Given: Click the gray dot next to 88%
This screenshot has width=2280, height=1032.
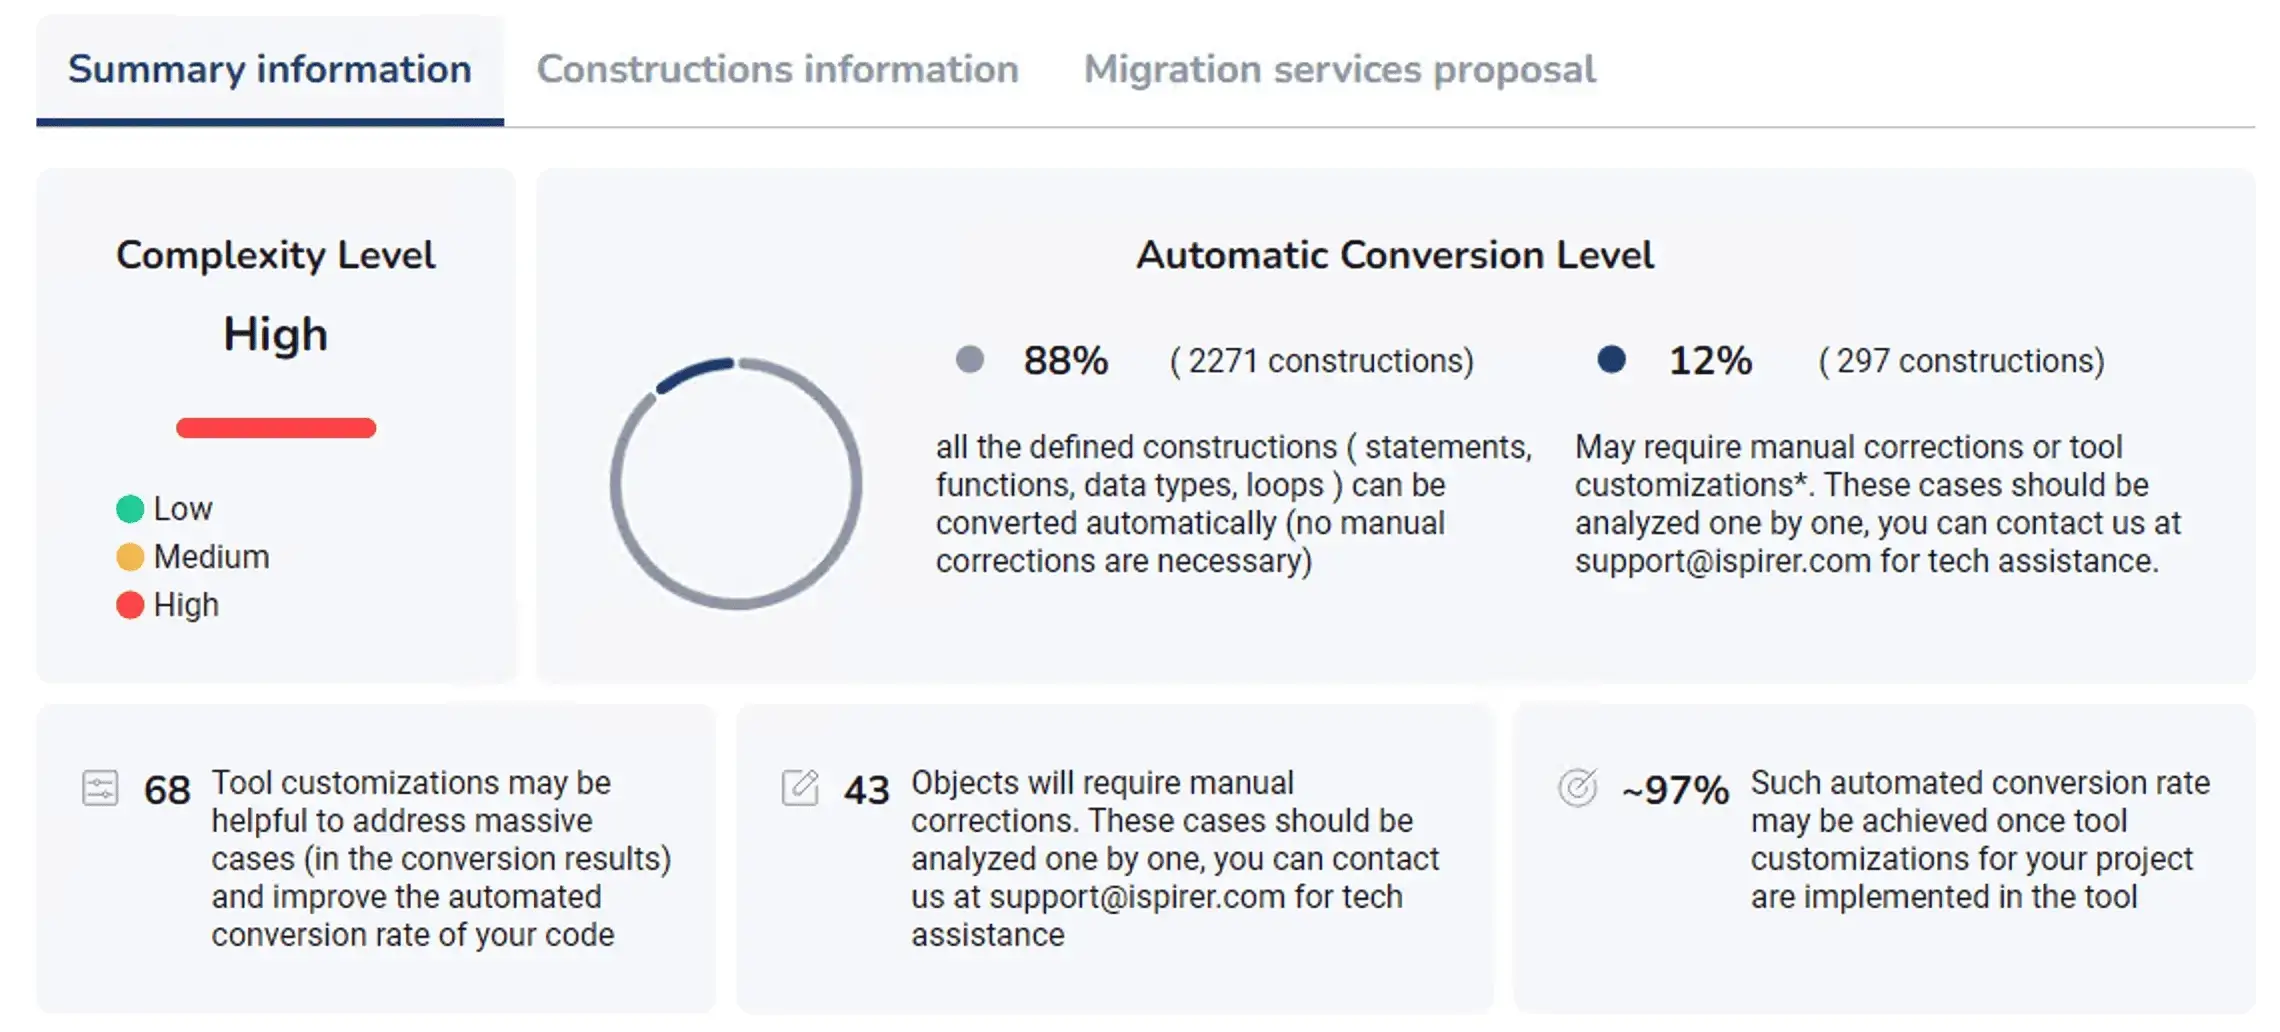Looking at the screenshot, I should coord(969,359).
